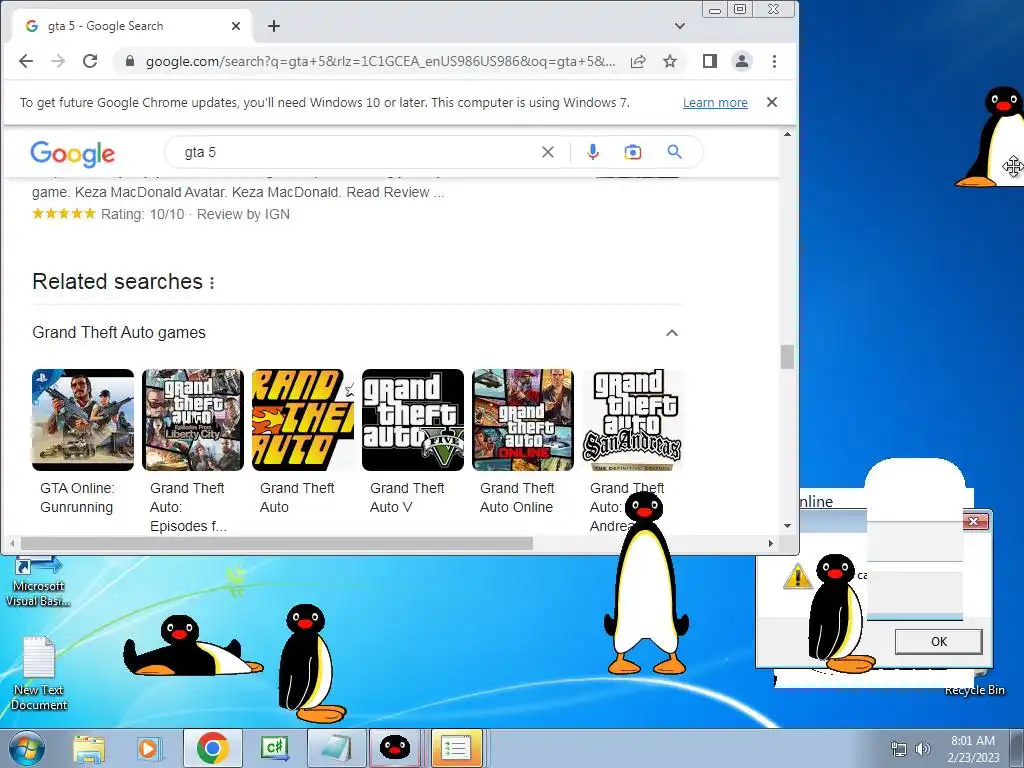
Task: Click the vertical scrollbar up arrow
Action: 788,135
